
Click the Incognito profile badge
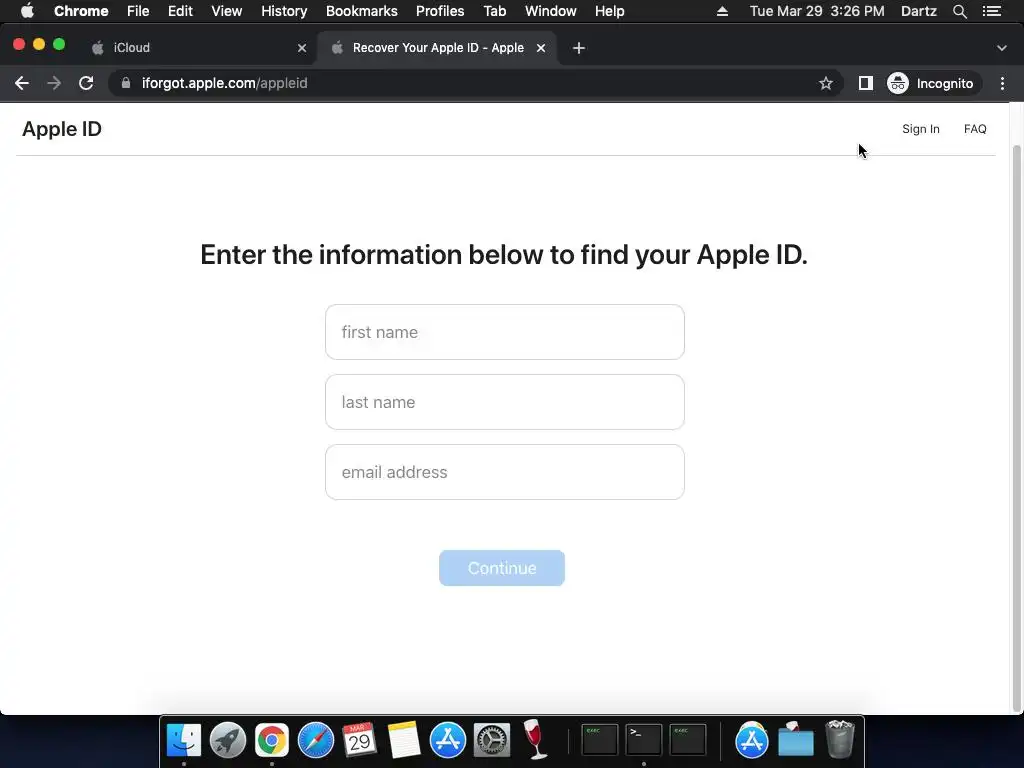pyautogui.click(x=931, y=83)
